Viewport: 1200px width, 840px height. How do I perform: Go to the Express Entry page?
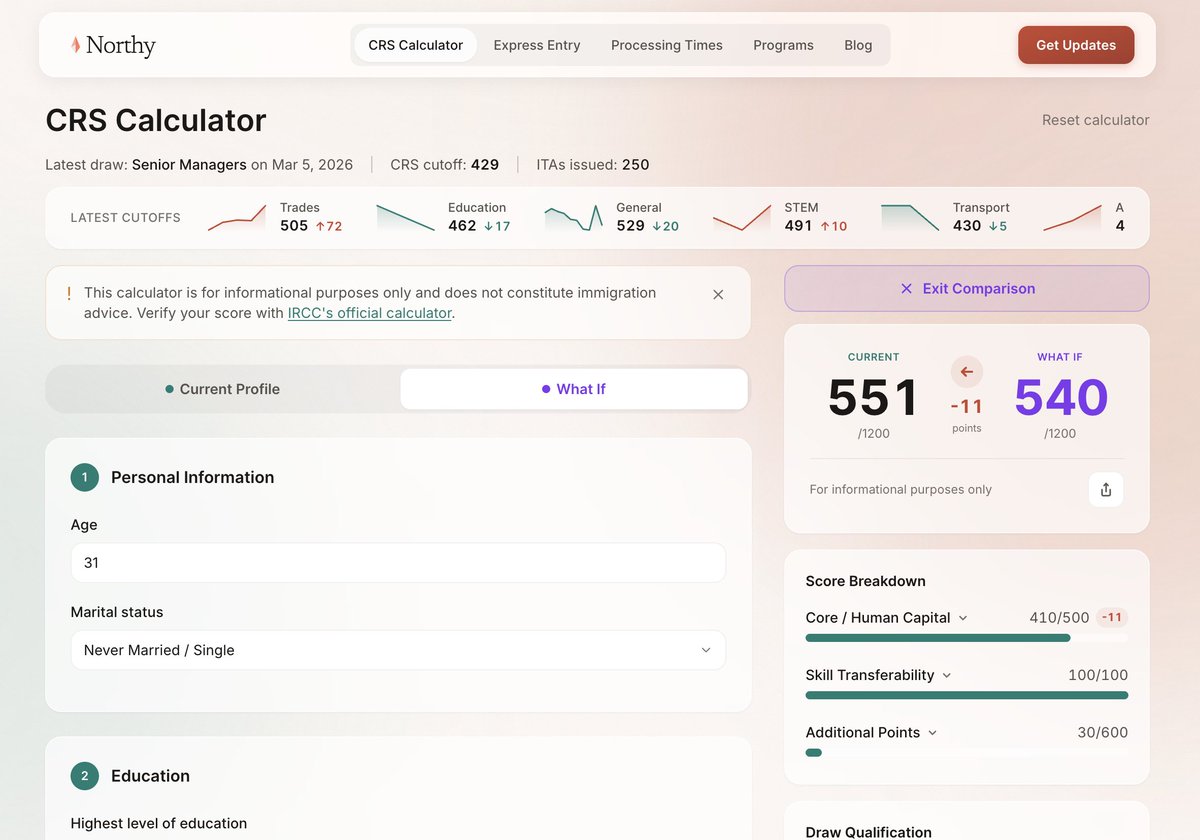537,45
